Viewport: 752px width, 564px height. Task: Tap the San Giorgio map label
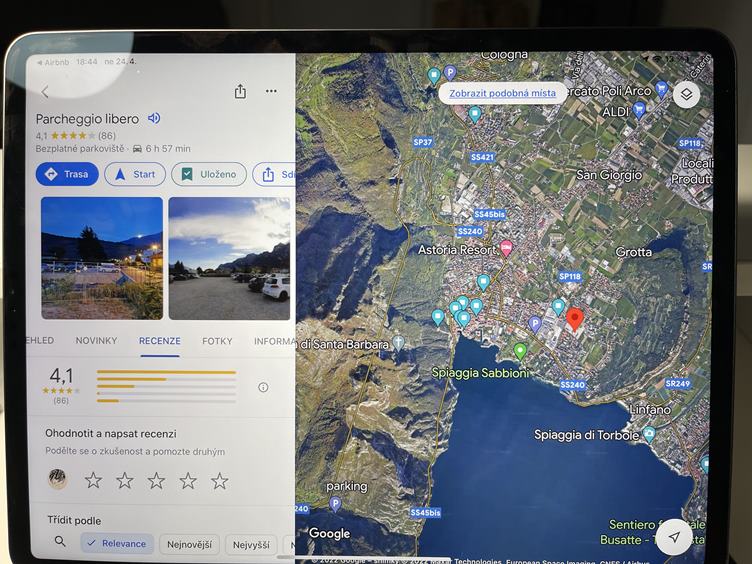click(609, 175)
